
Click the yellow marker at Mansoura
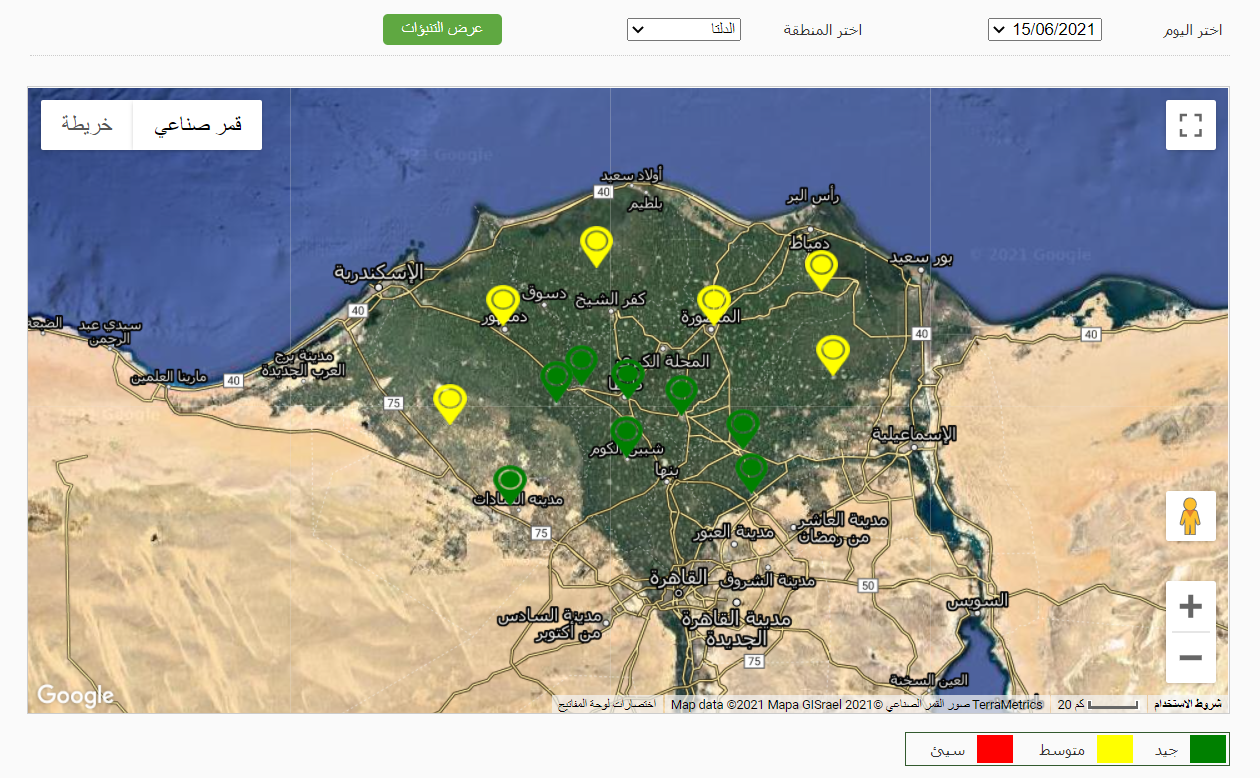pos(714,302)
